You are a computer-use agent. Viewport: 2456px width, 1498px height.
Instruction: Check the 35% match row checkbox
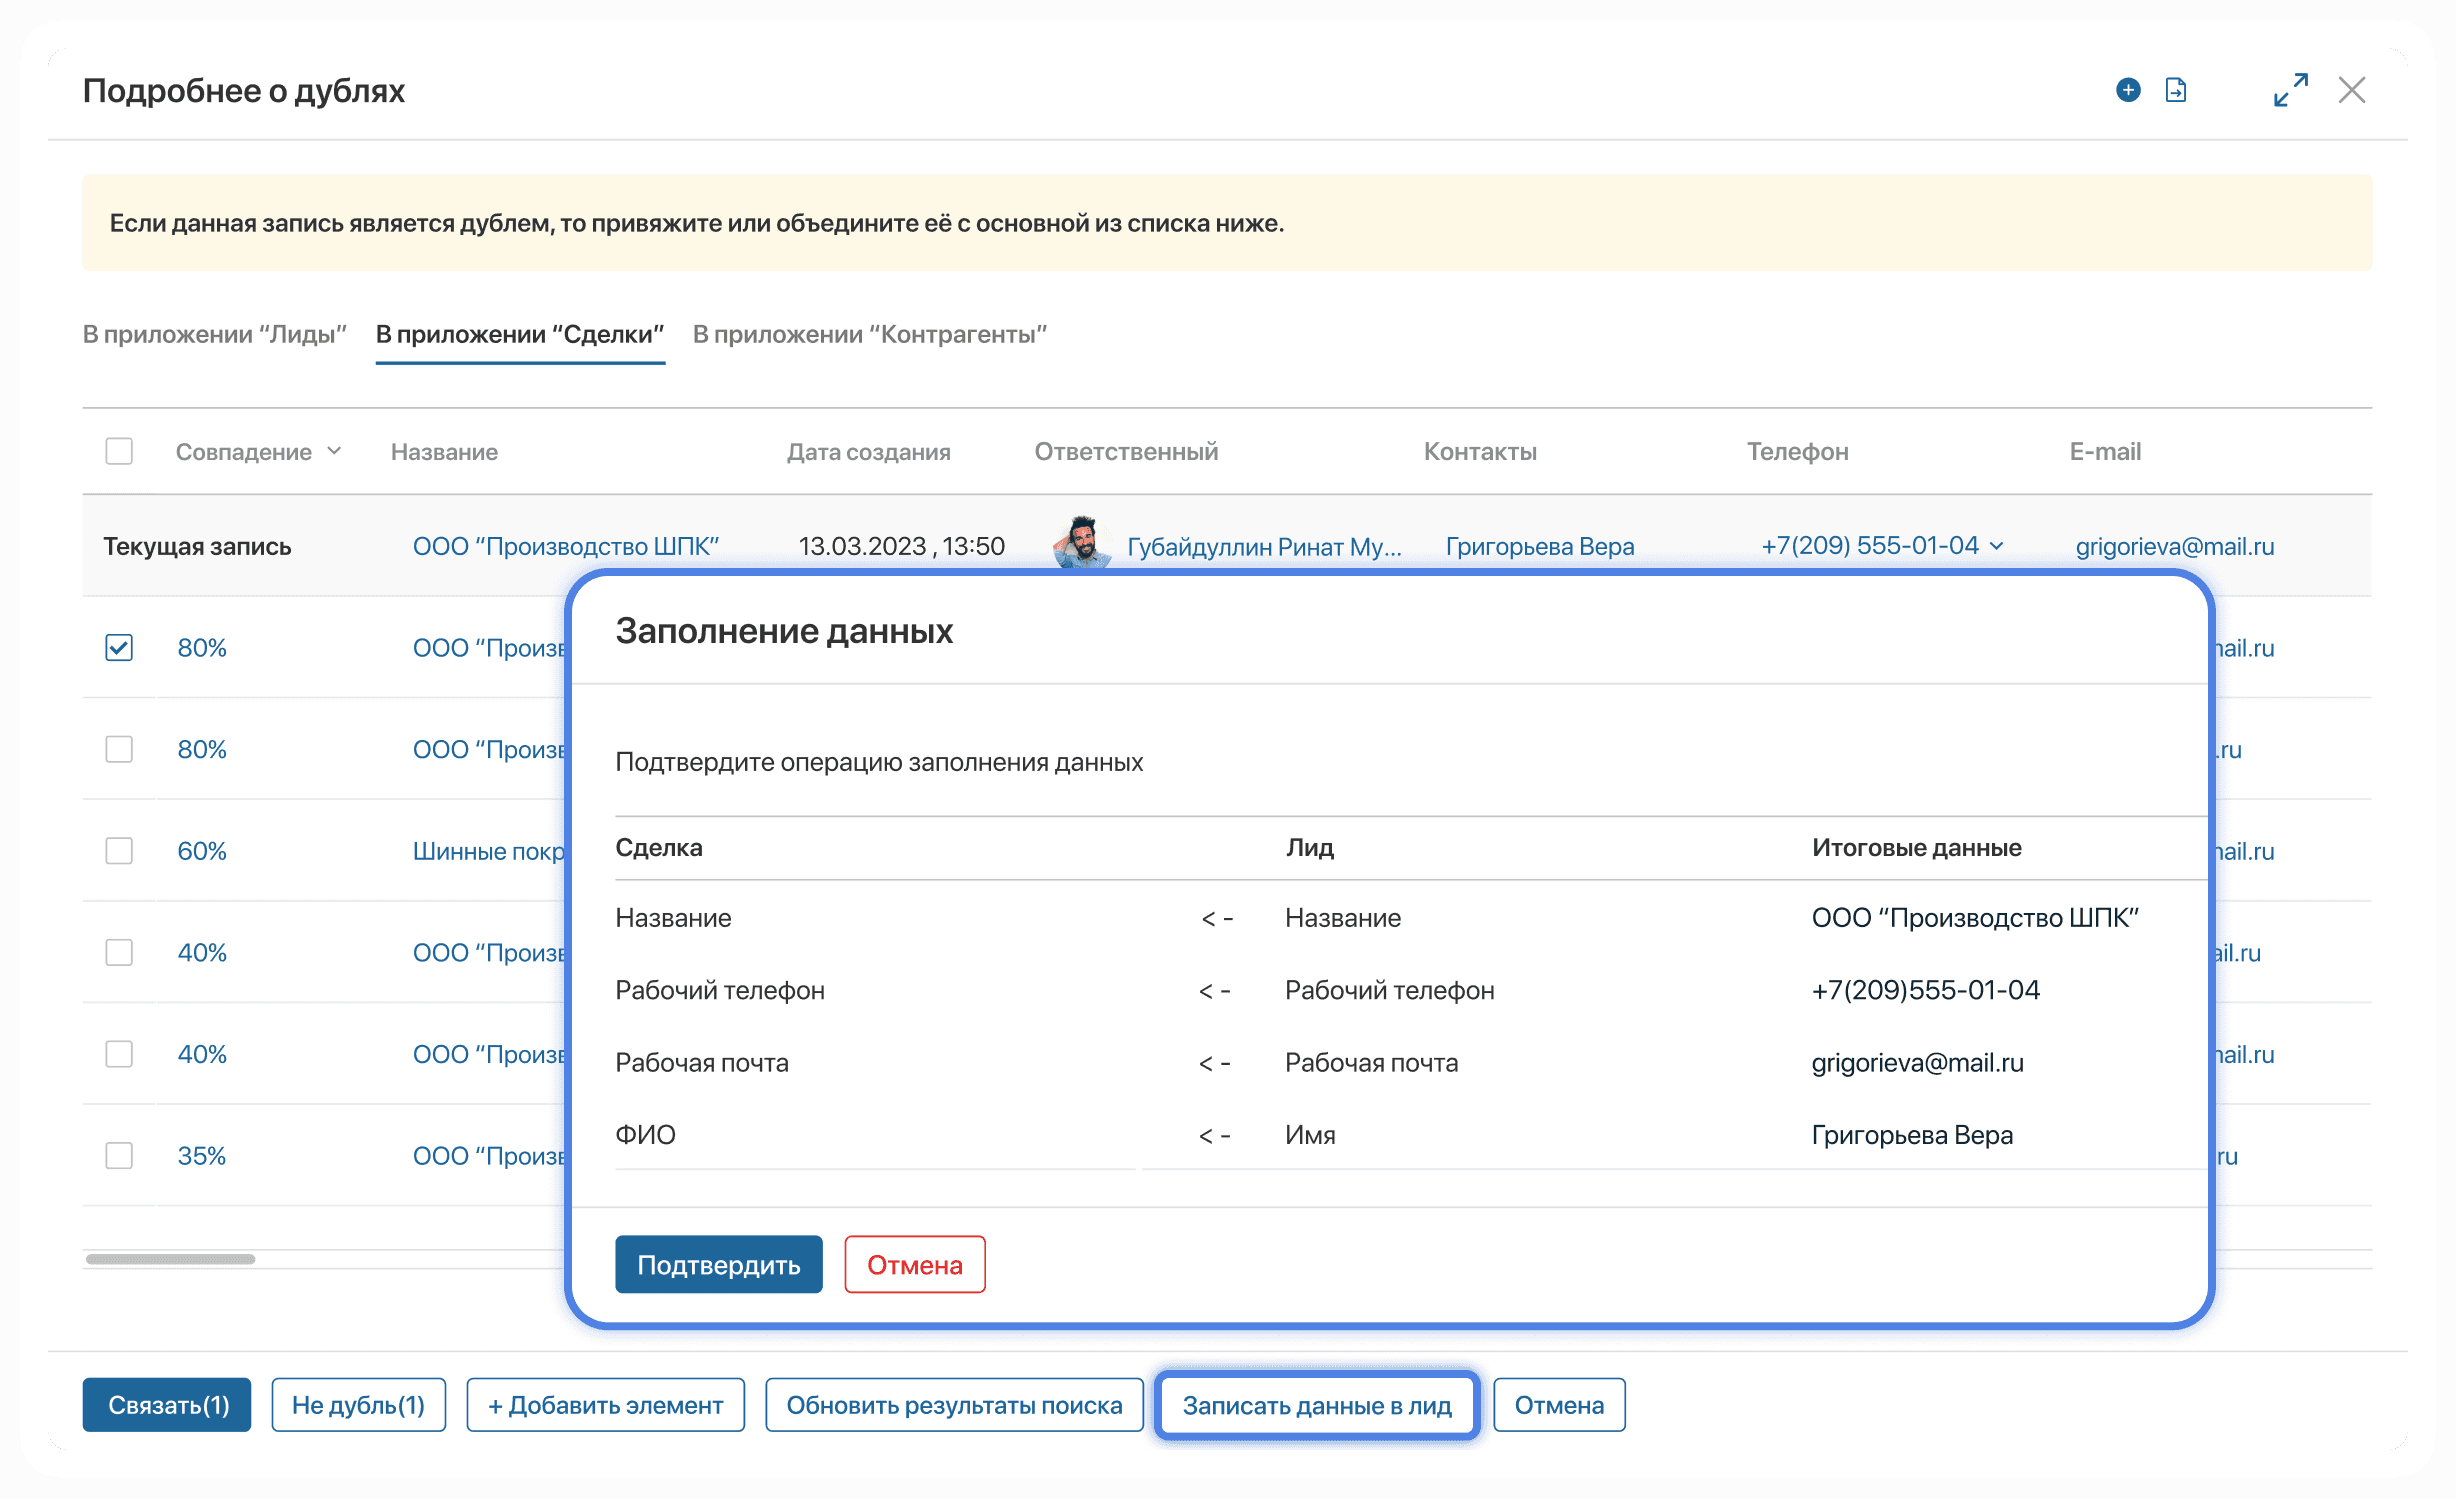[x=119, y=1156]
